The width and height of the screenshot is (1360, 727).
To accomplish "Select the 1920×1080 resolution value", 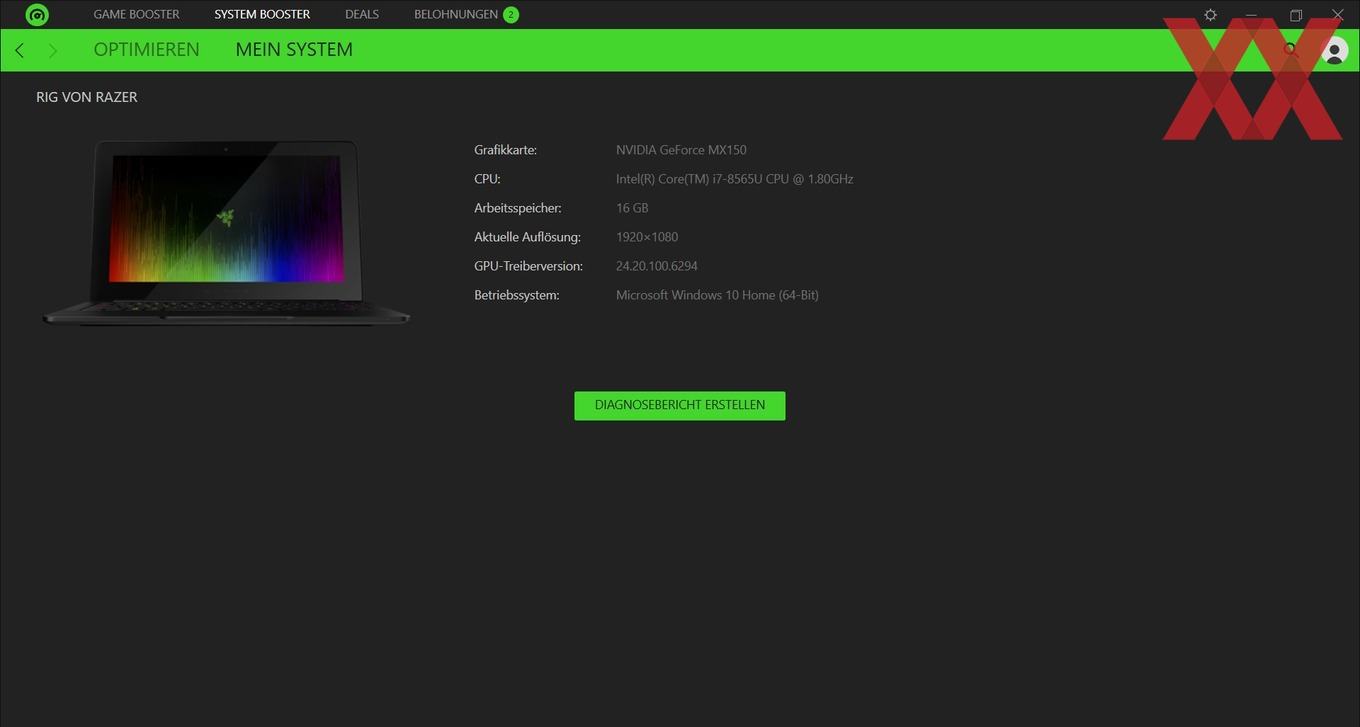I will (647, 237).
